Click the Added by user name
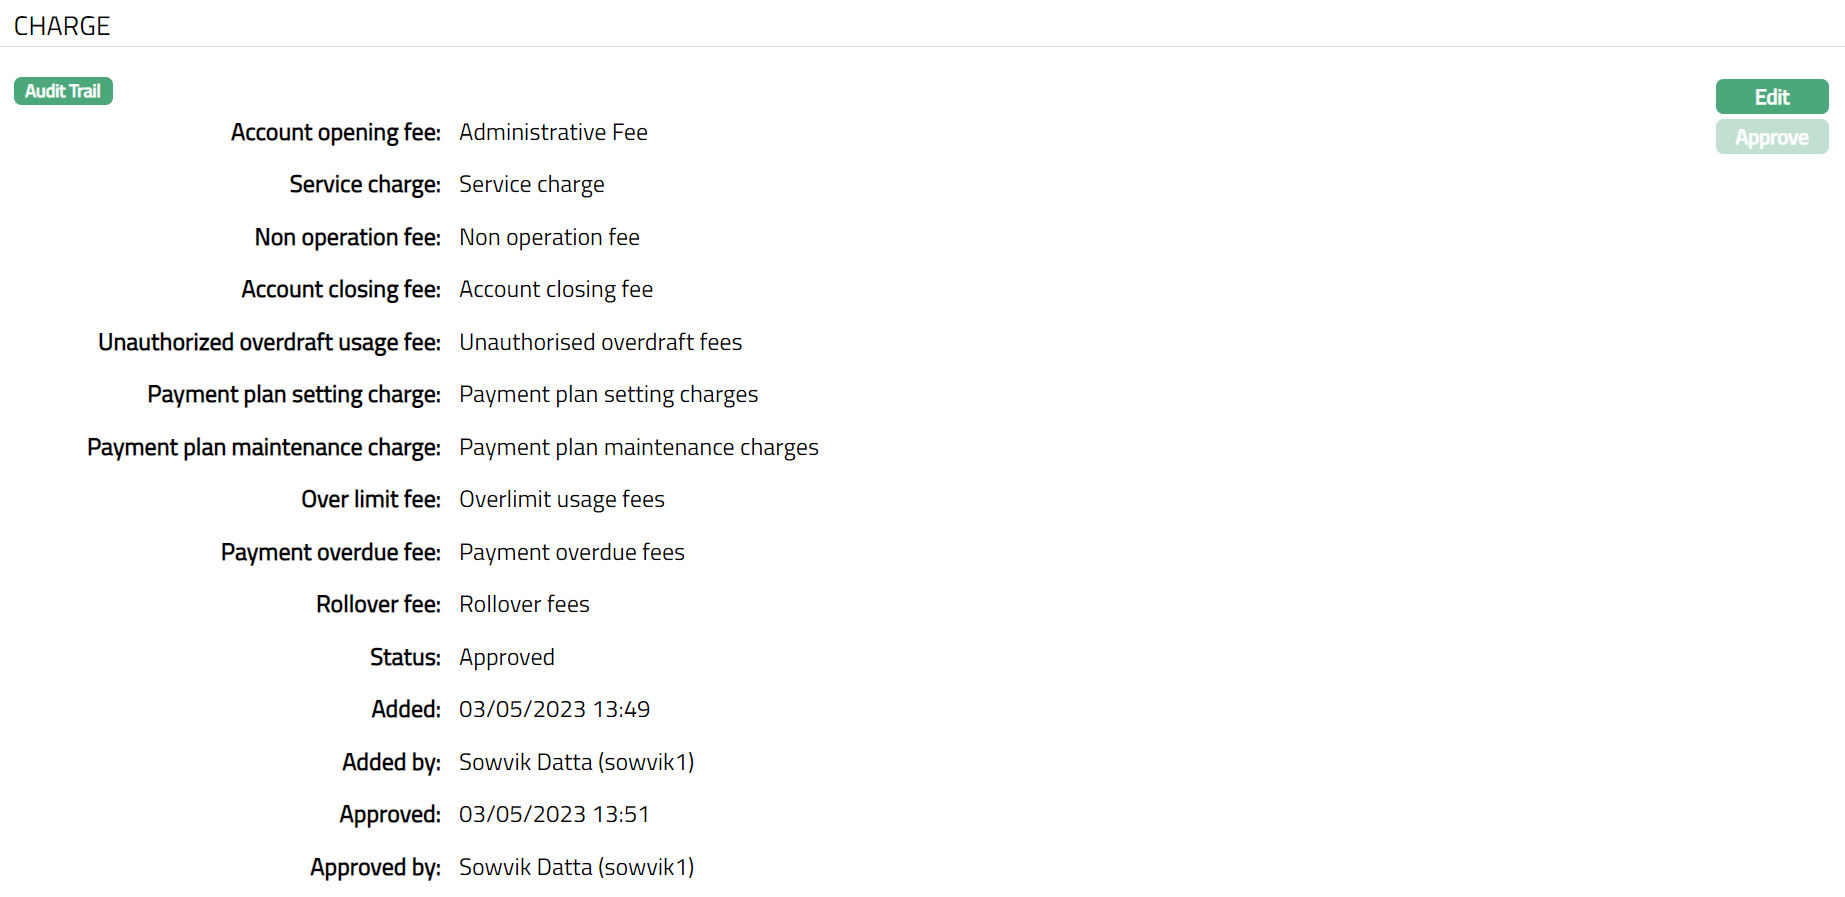 point(576,762)
